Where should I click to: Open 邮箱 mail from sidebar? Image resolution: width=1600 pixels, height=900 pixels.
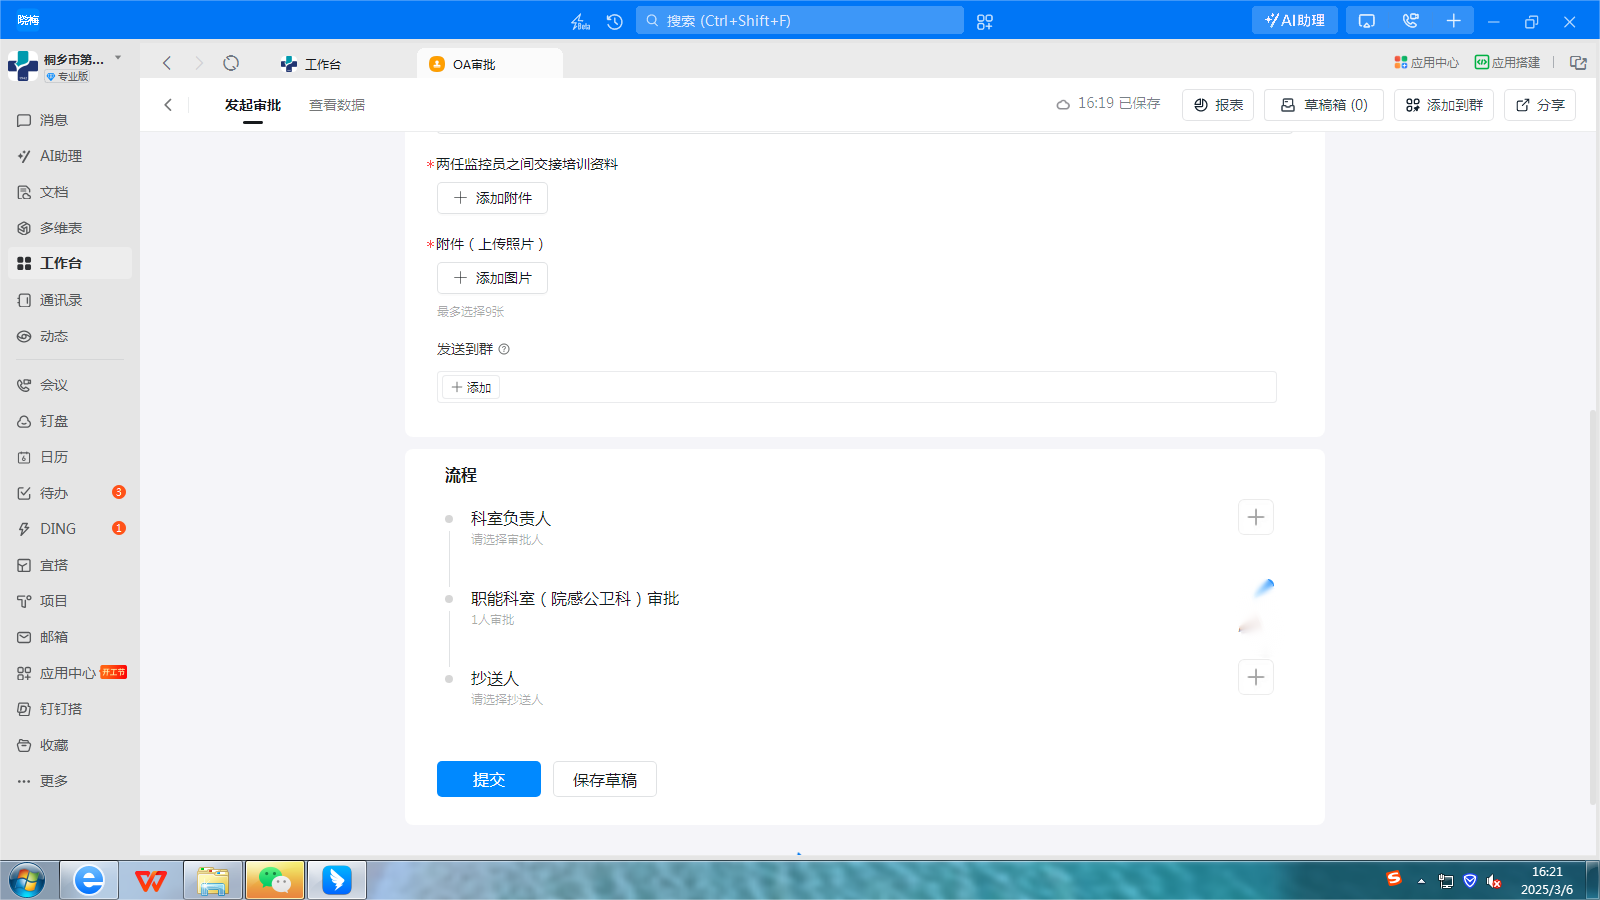[52, 636]
